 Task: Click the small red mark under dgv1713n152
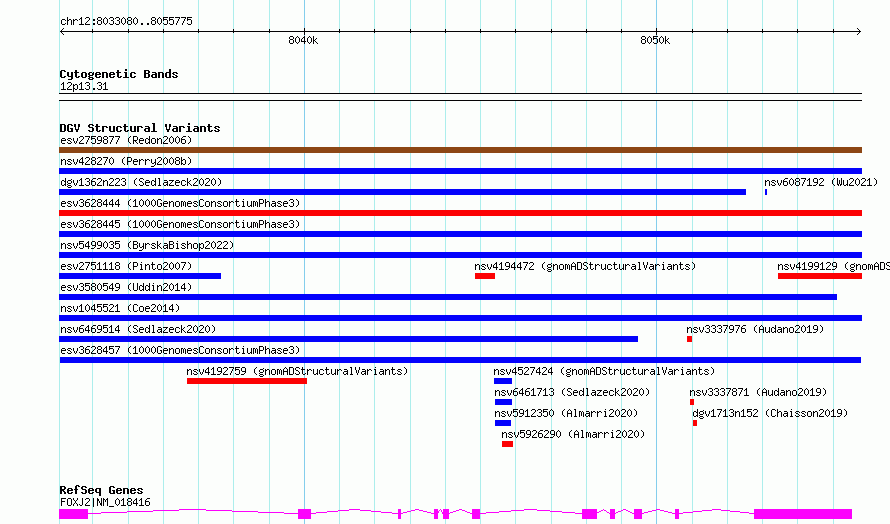tap(695, 423)
